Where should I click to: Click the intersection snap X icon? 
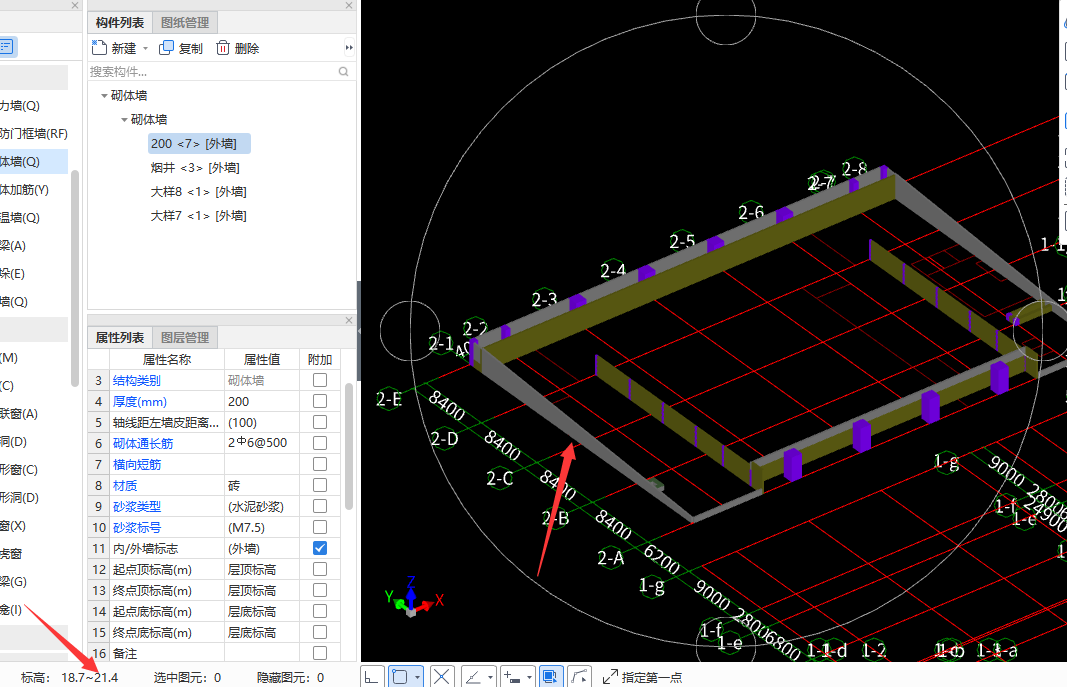point(442,677)
